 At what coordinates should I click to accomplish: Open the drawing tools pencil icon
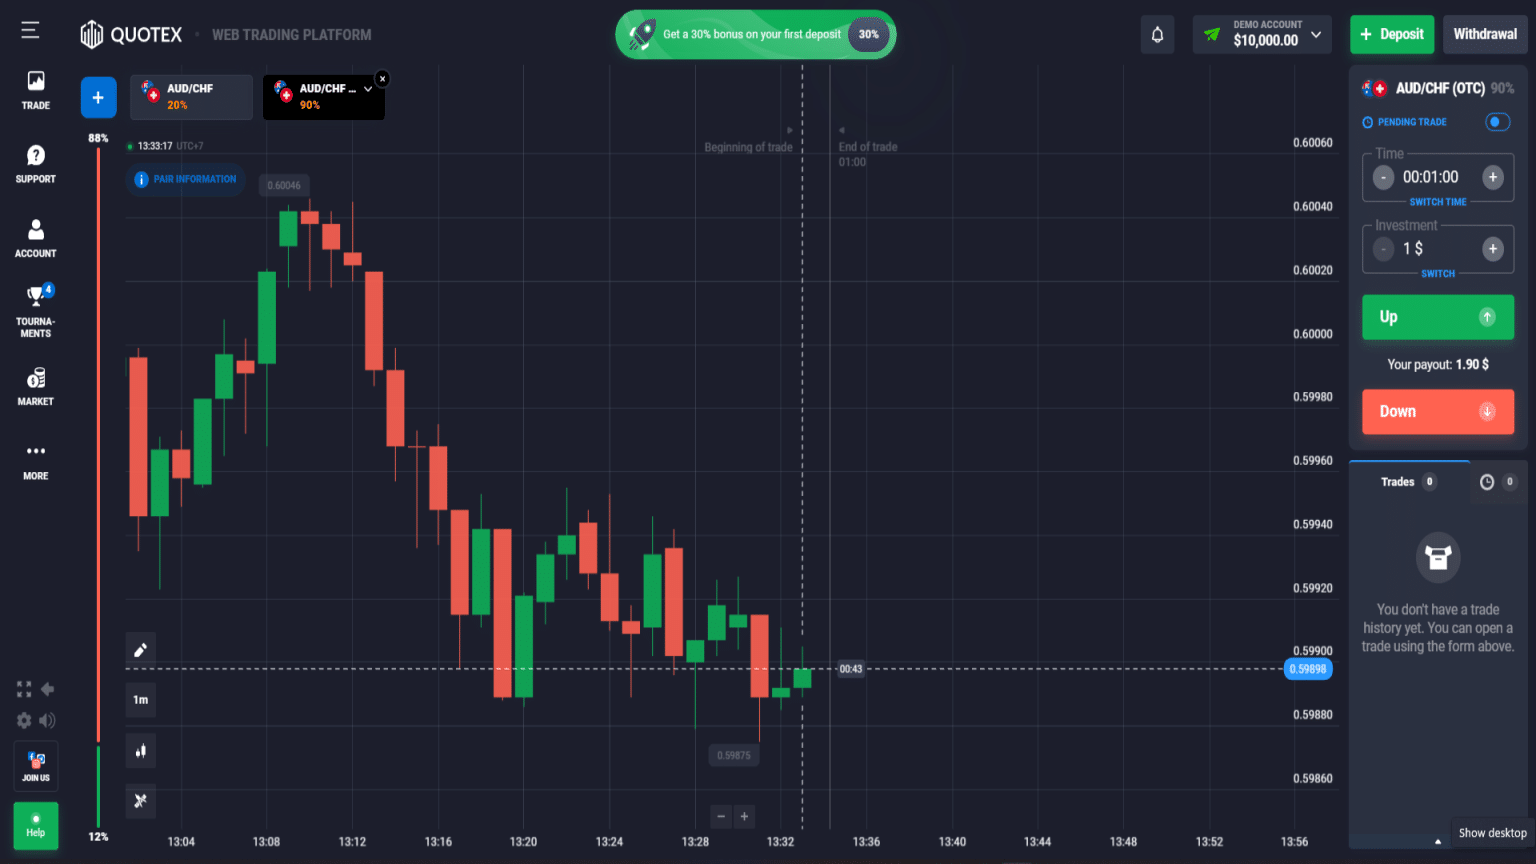[x=141, y=650]
